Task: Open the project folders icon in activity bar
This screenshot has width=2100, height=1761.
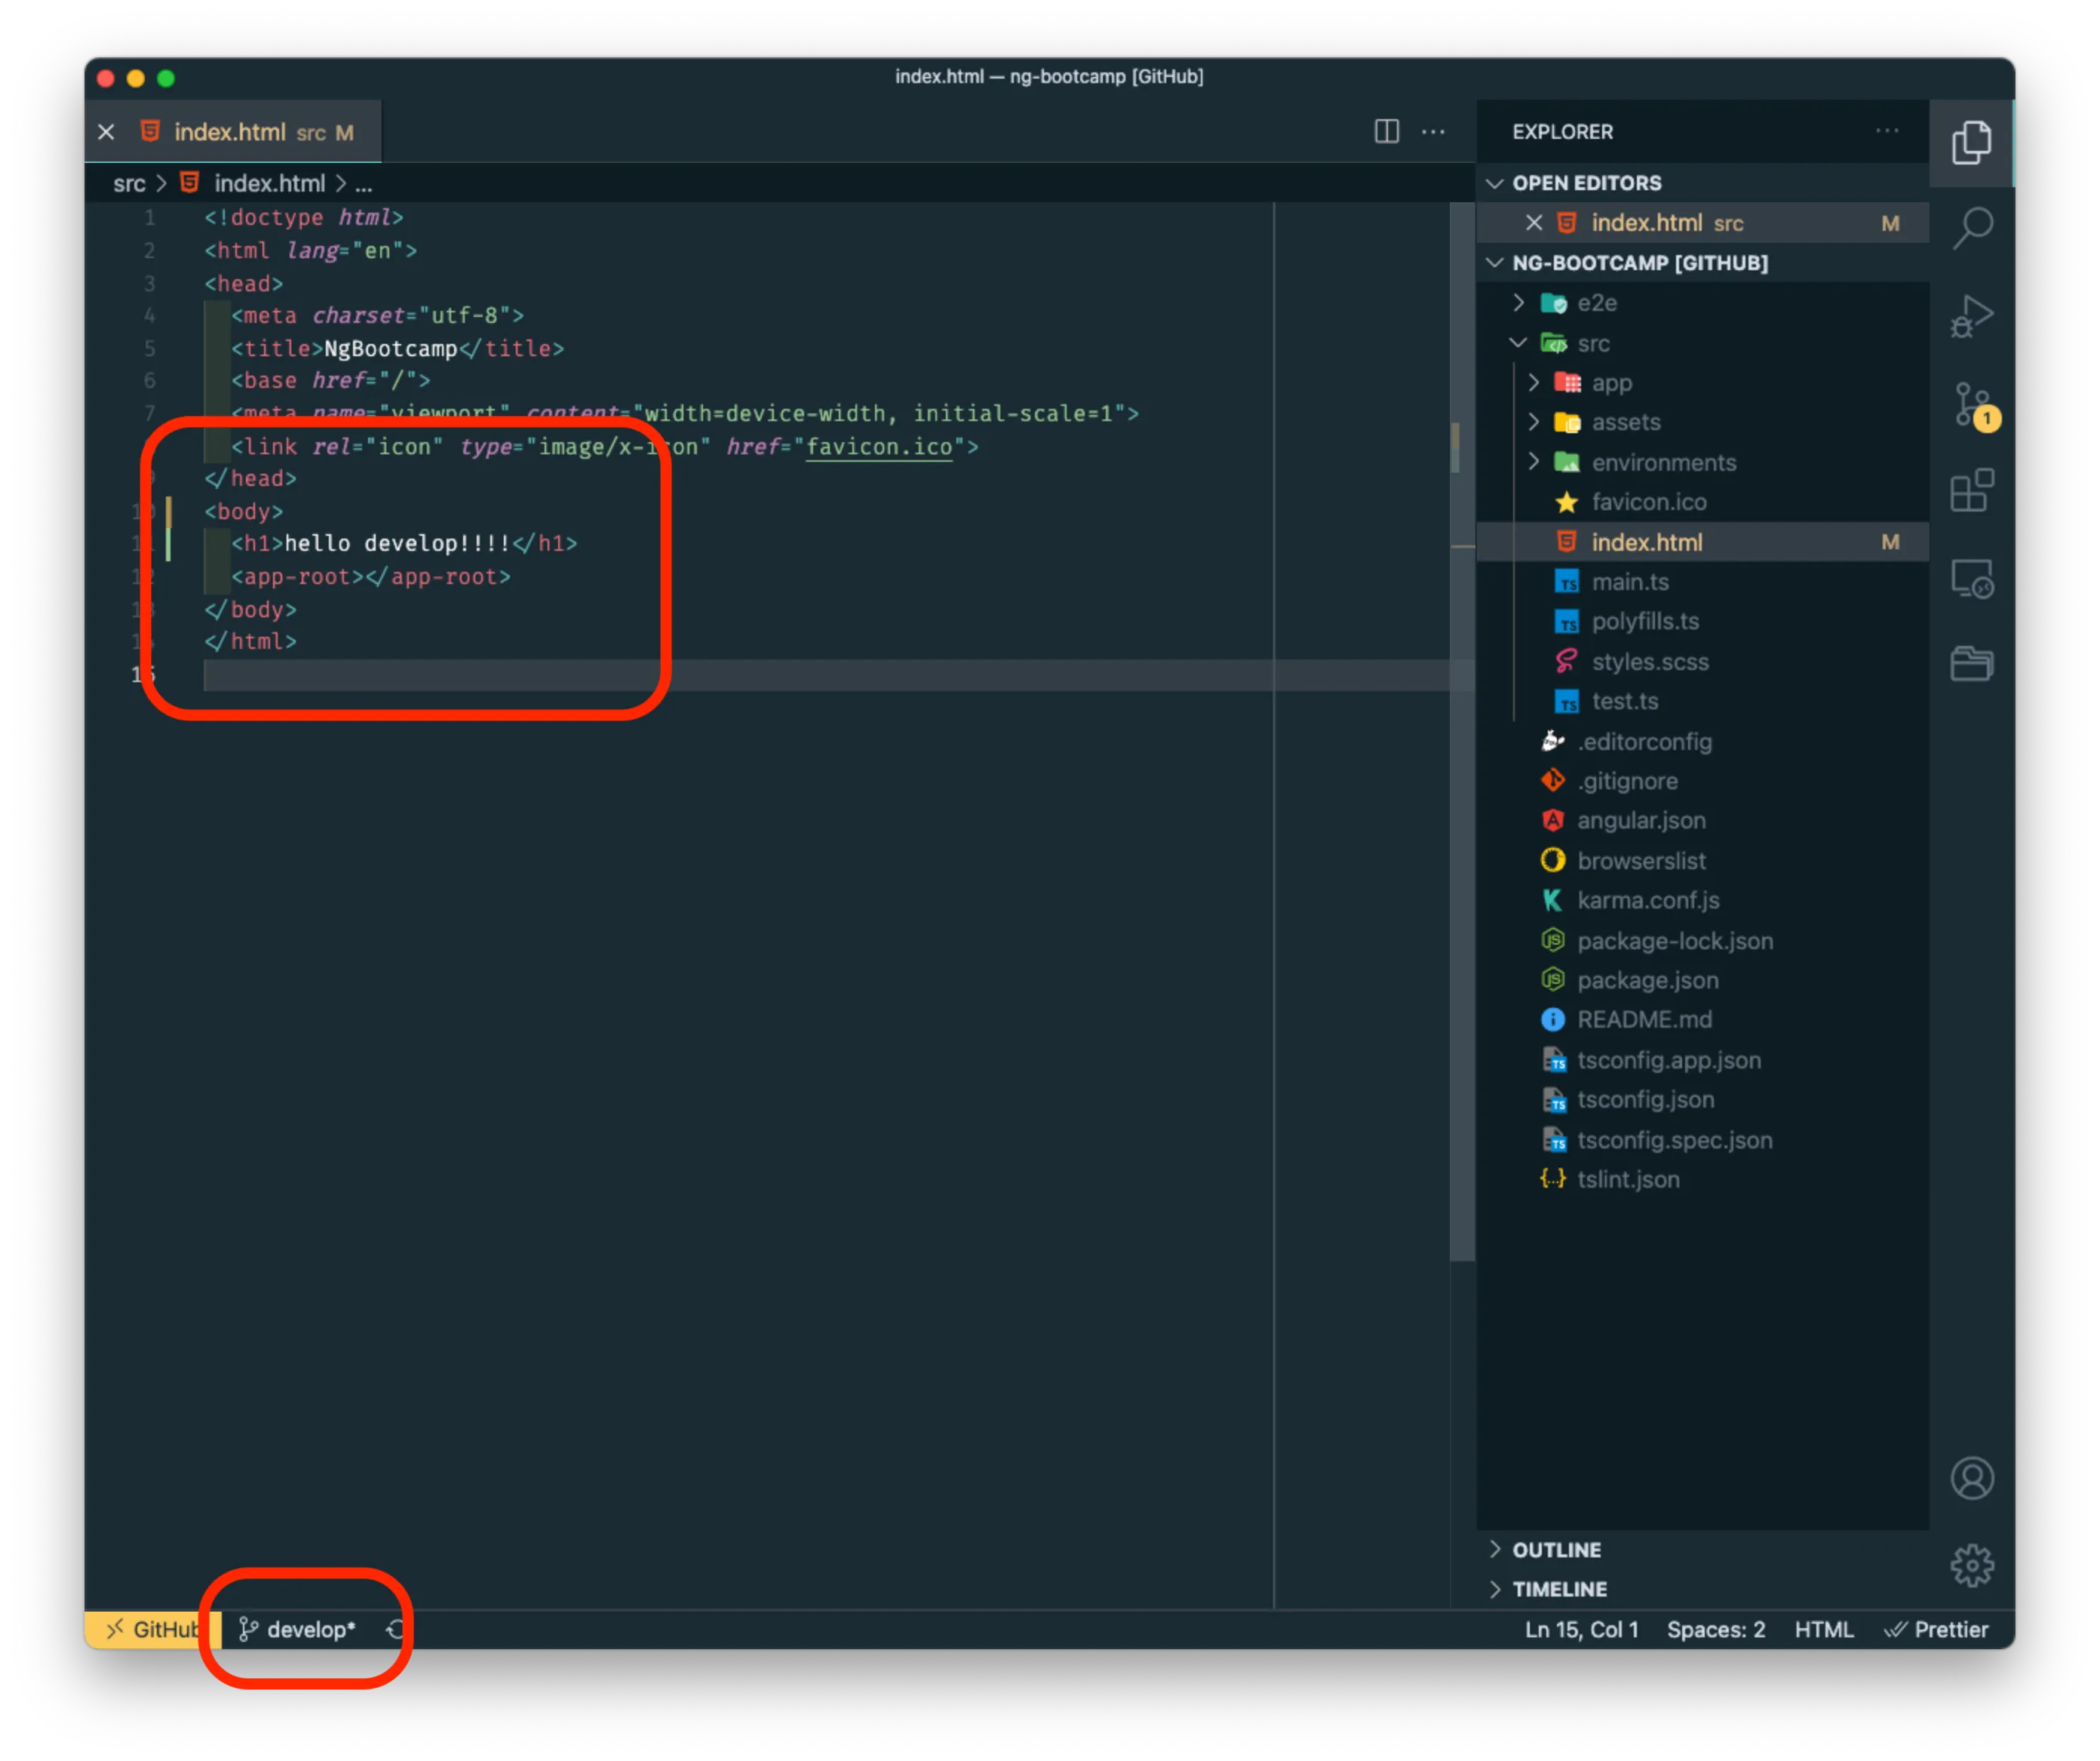Action: pos(1971,663)
